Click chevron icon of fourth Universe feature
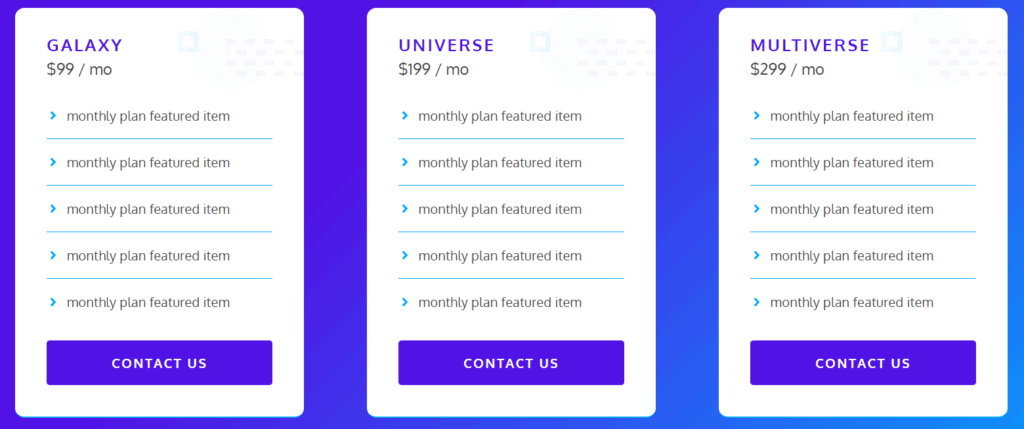Viewport: 1024px width, 429px height. coord(405,255)
